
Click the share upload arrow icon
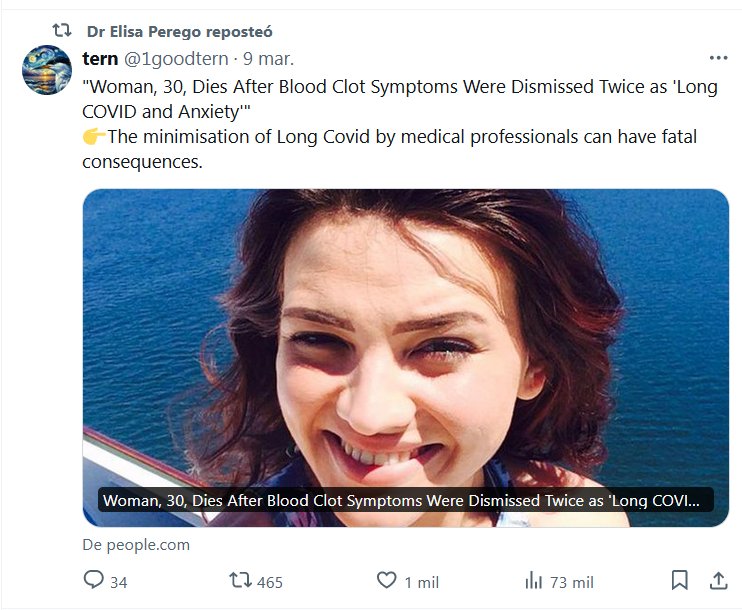(x=718, y=580)
